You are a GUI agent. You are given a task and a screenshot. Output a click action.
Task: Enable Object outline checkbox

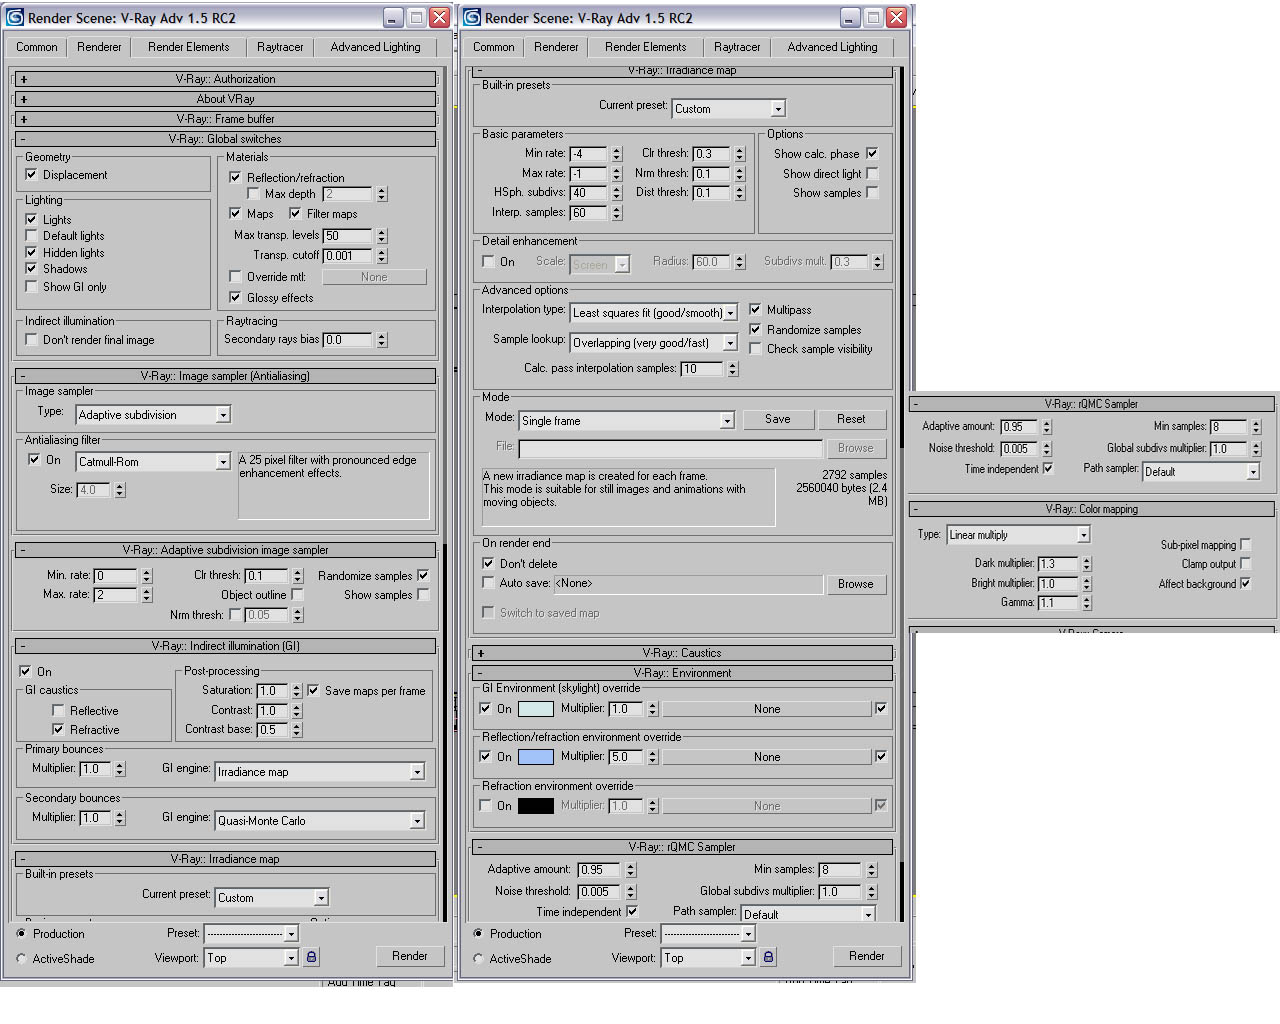pos(297,595)
